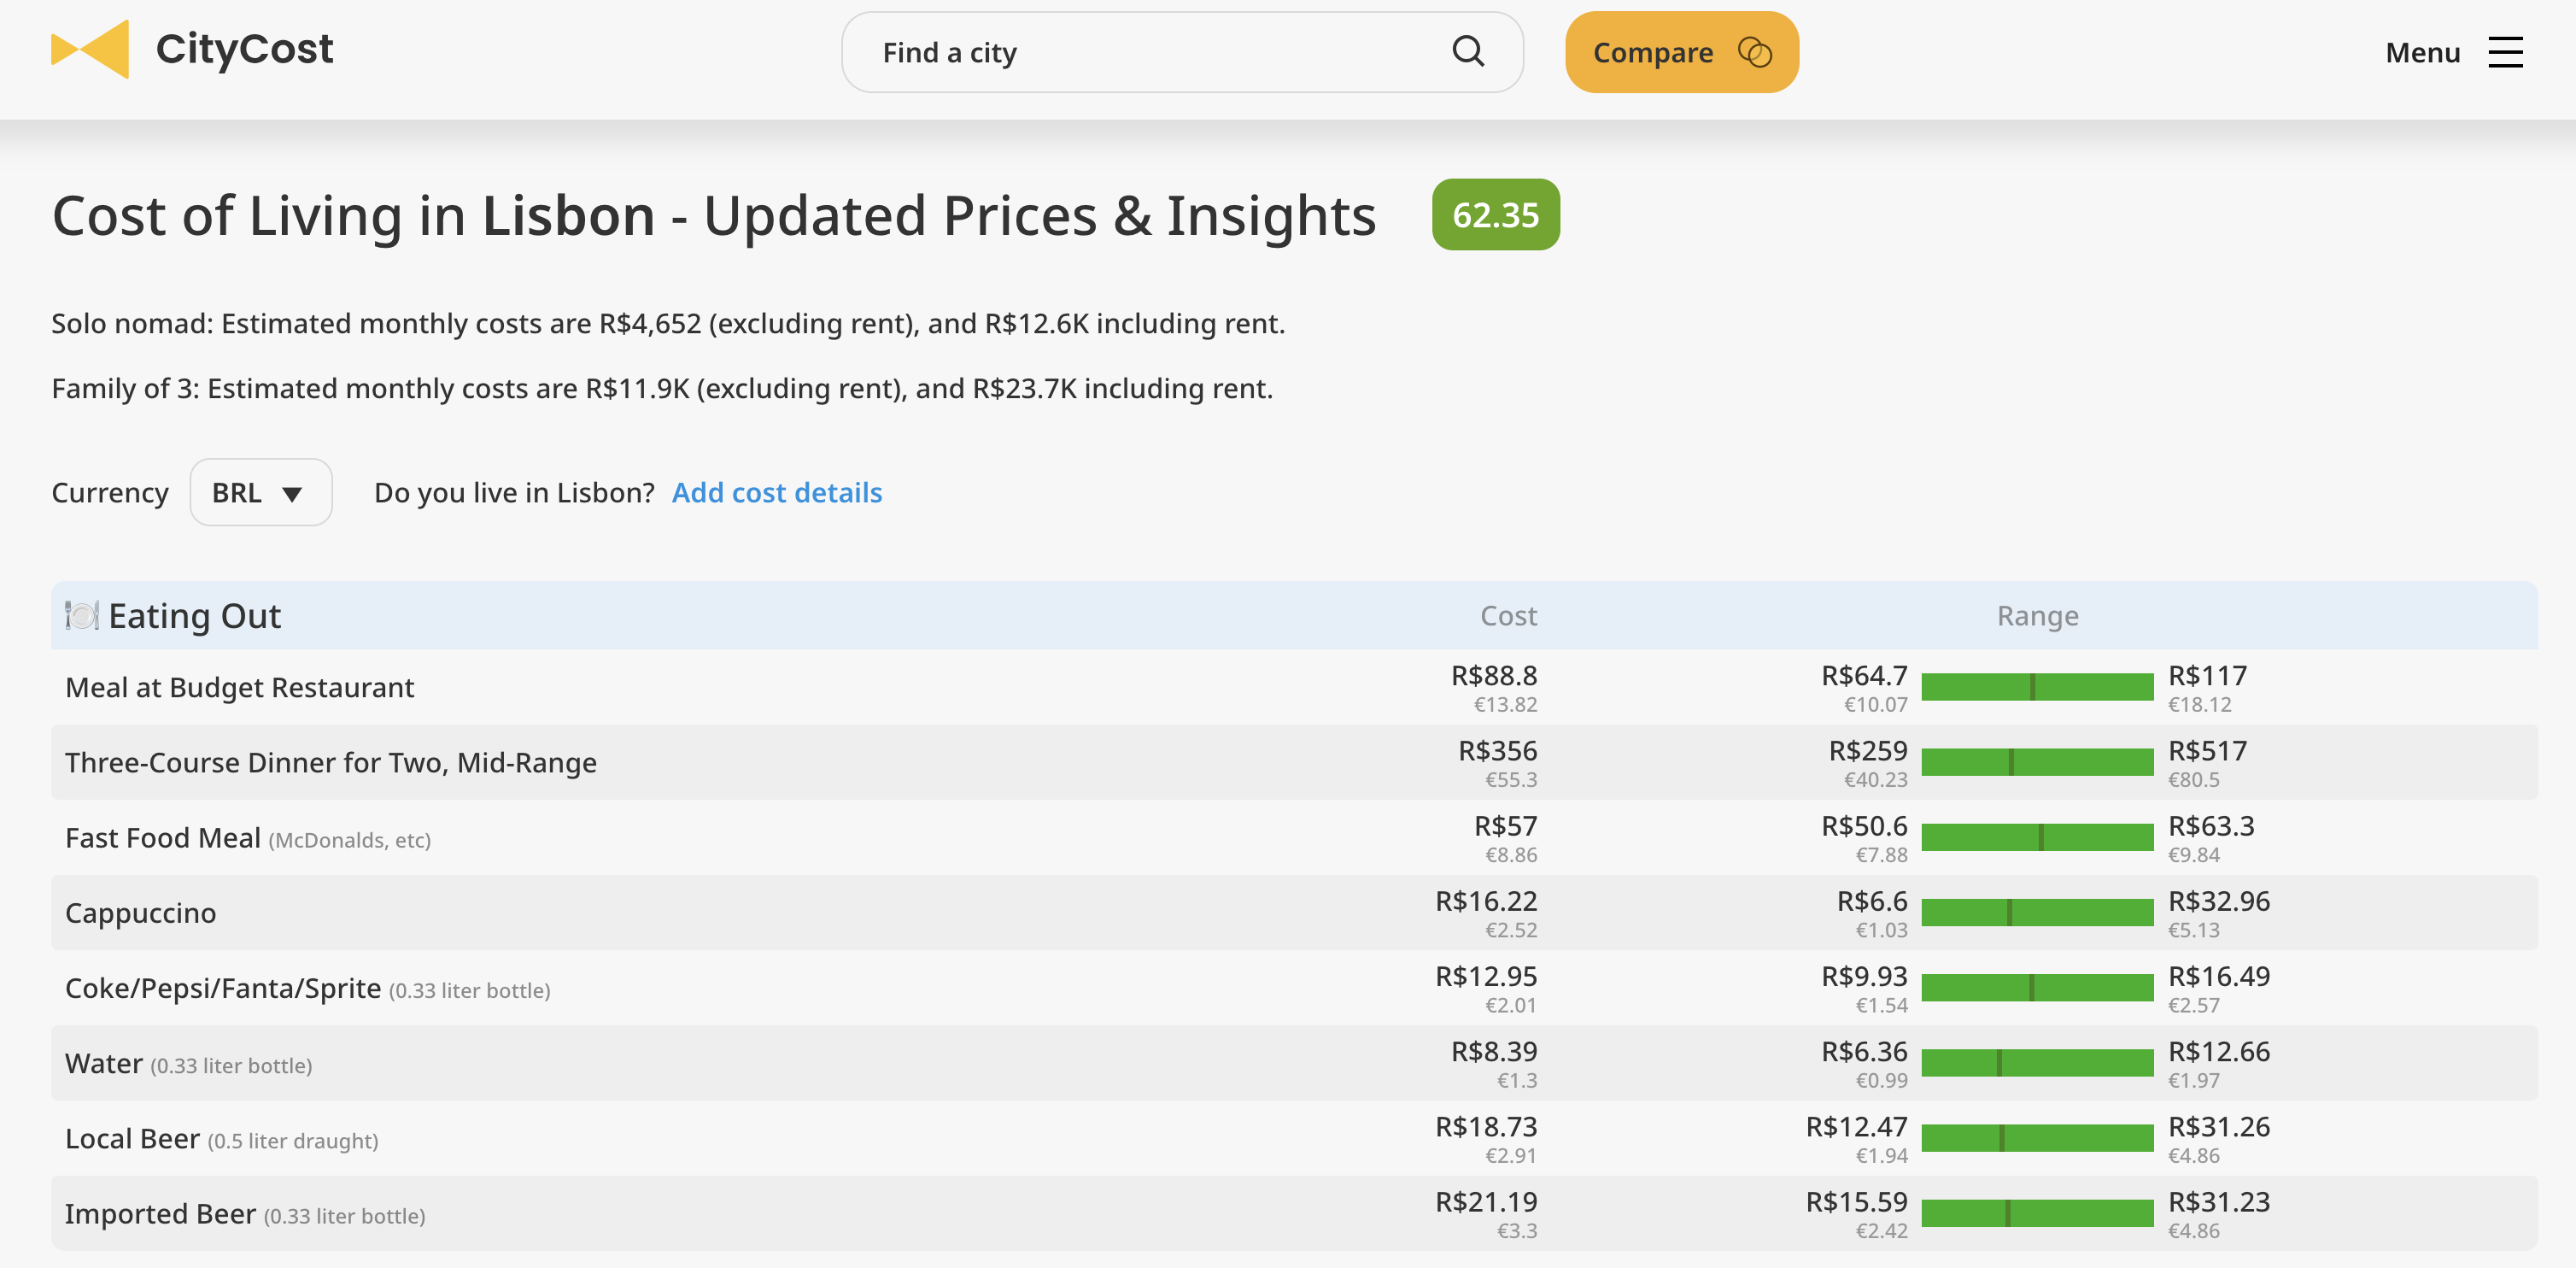Image resolution: width=2576 pixels, height=1268 pixels.
Task: Click the CityCost bowtie logo icon
Action: click(x=90, y=50)
